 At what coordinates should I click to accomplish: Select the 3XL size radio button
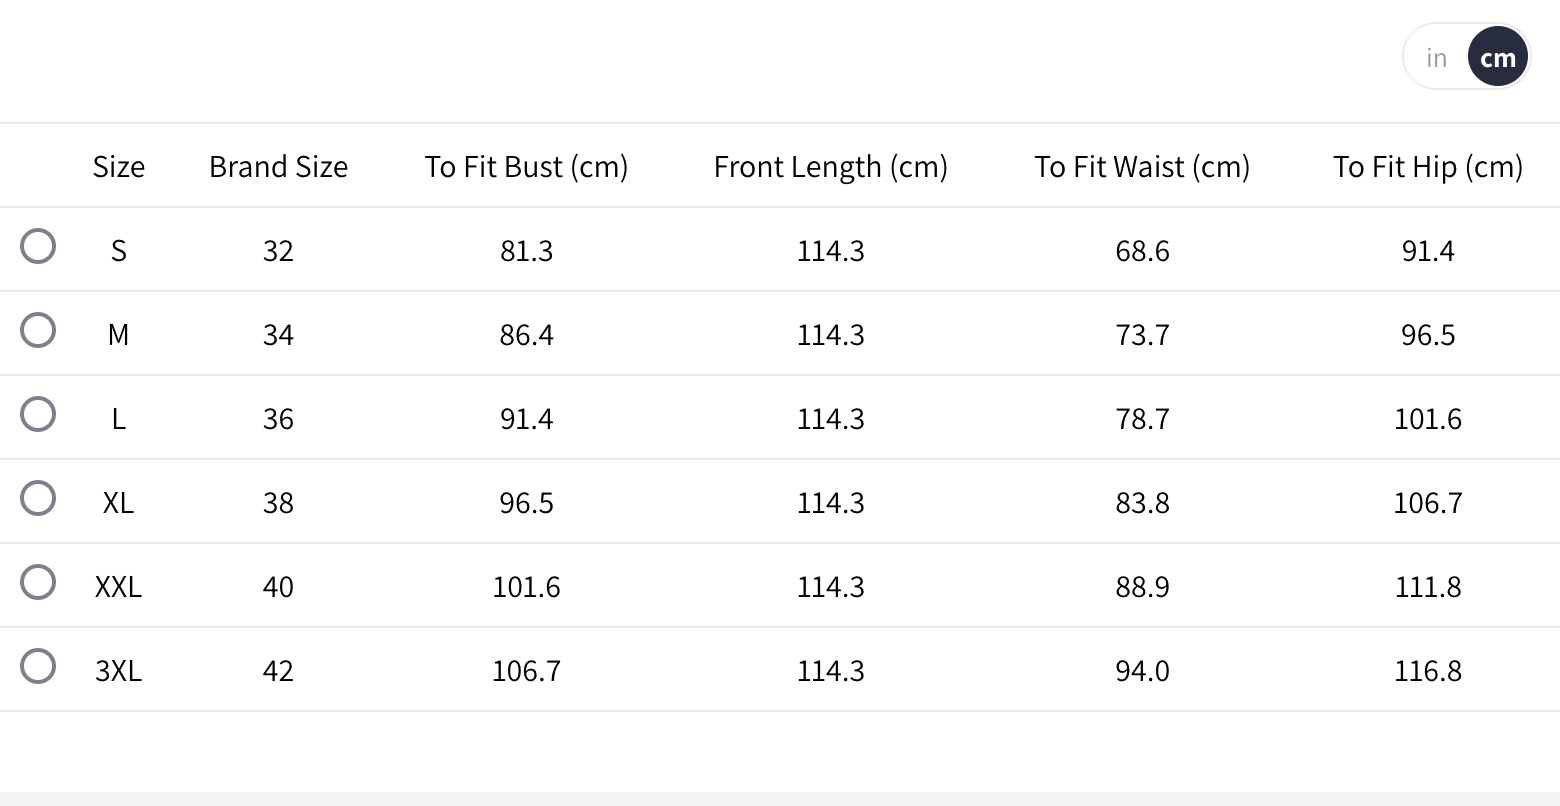pos(38,666)
